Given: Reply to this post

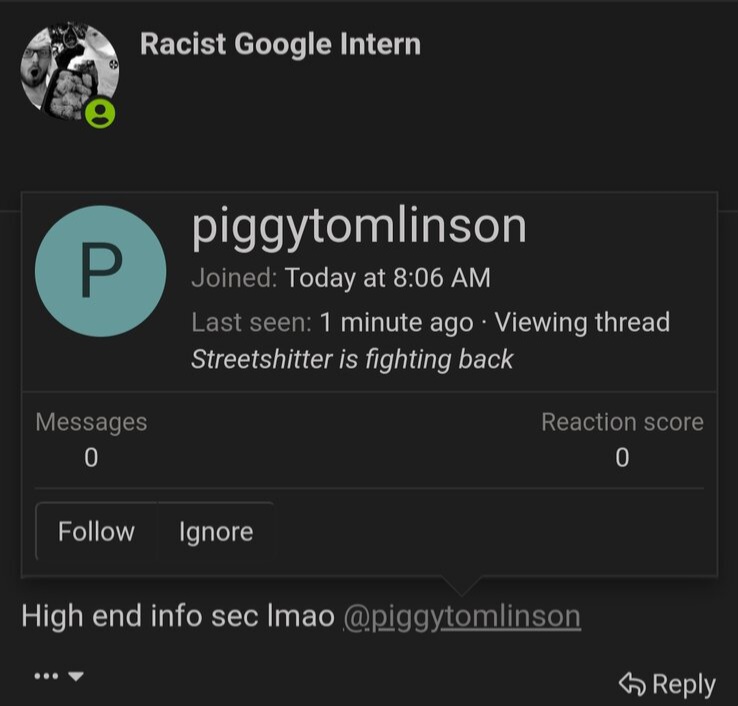Looking at the screenshot, I should (x=667, y=684).
